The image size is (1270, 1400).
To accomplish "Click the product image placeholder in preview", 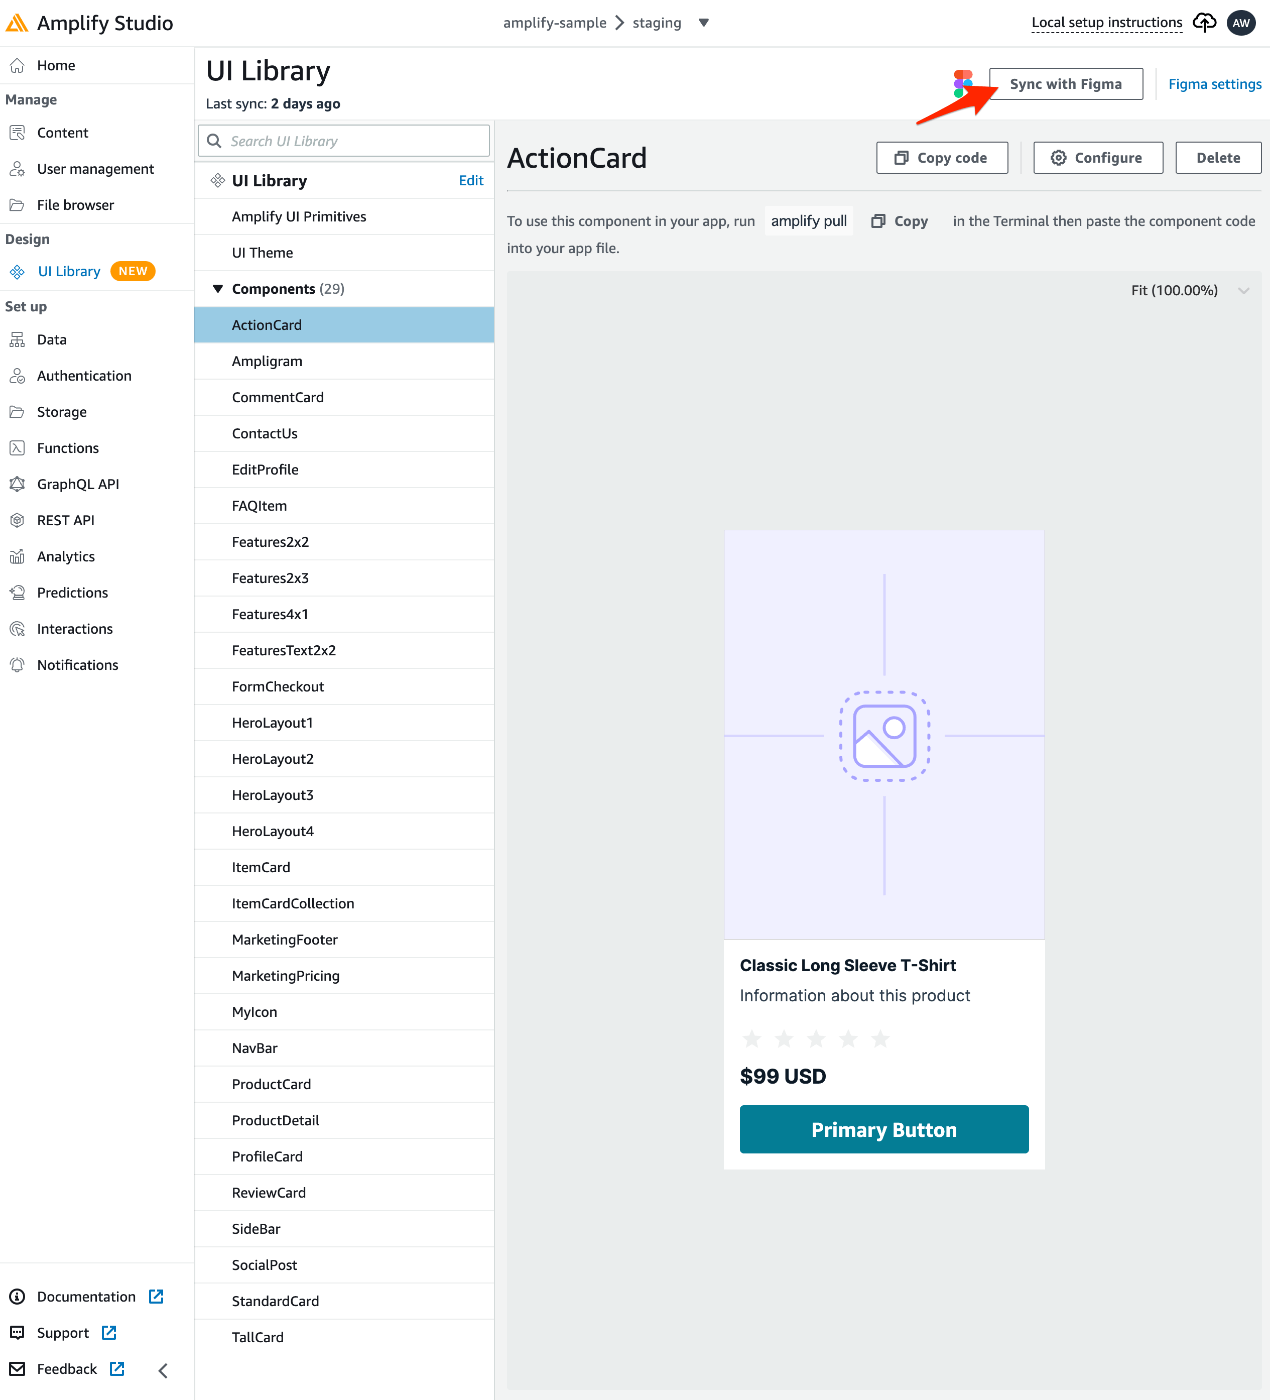I will coord(884,735).
